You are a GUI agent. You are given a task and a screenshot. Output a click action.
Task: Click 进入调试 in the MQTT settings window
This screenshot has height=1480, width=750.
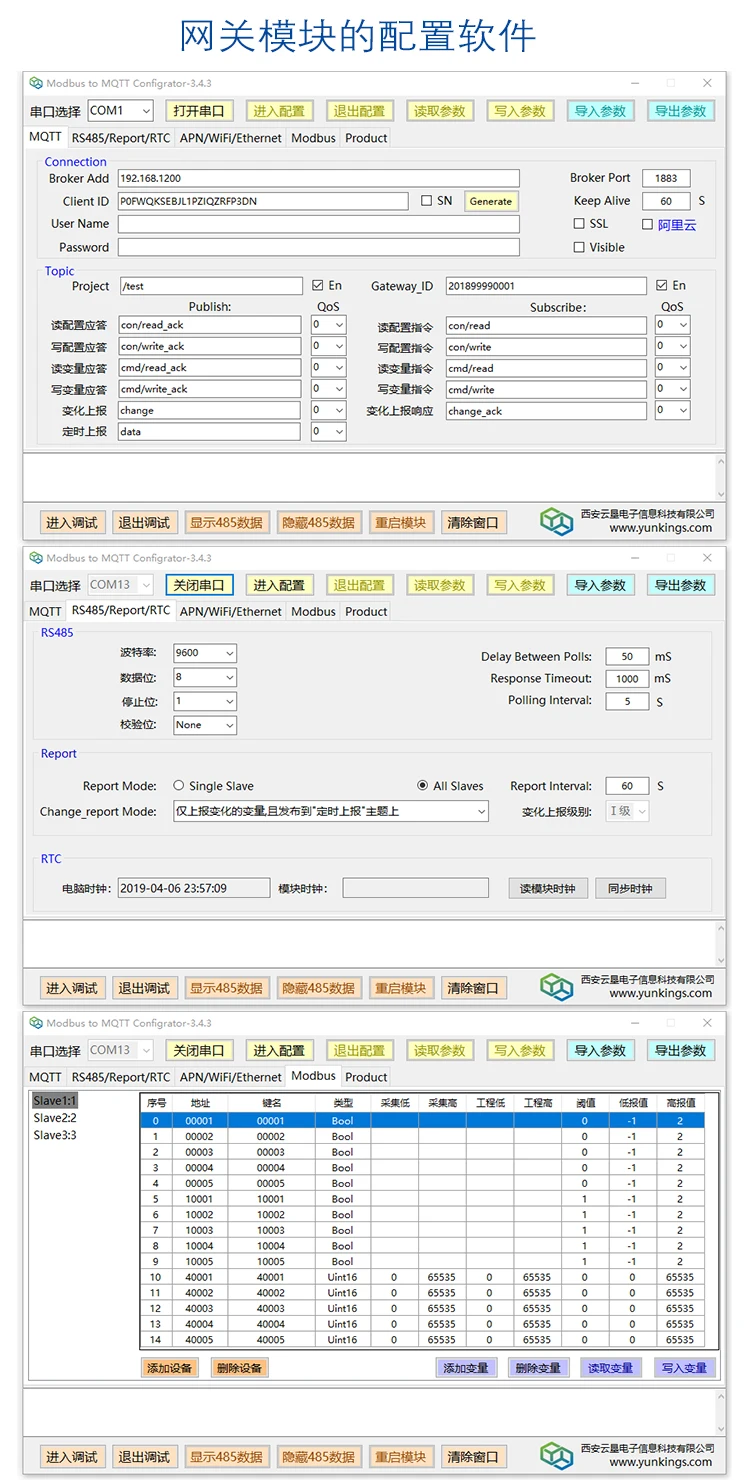point(72,522)
